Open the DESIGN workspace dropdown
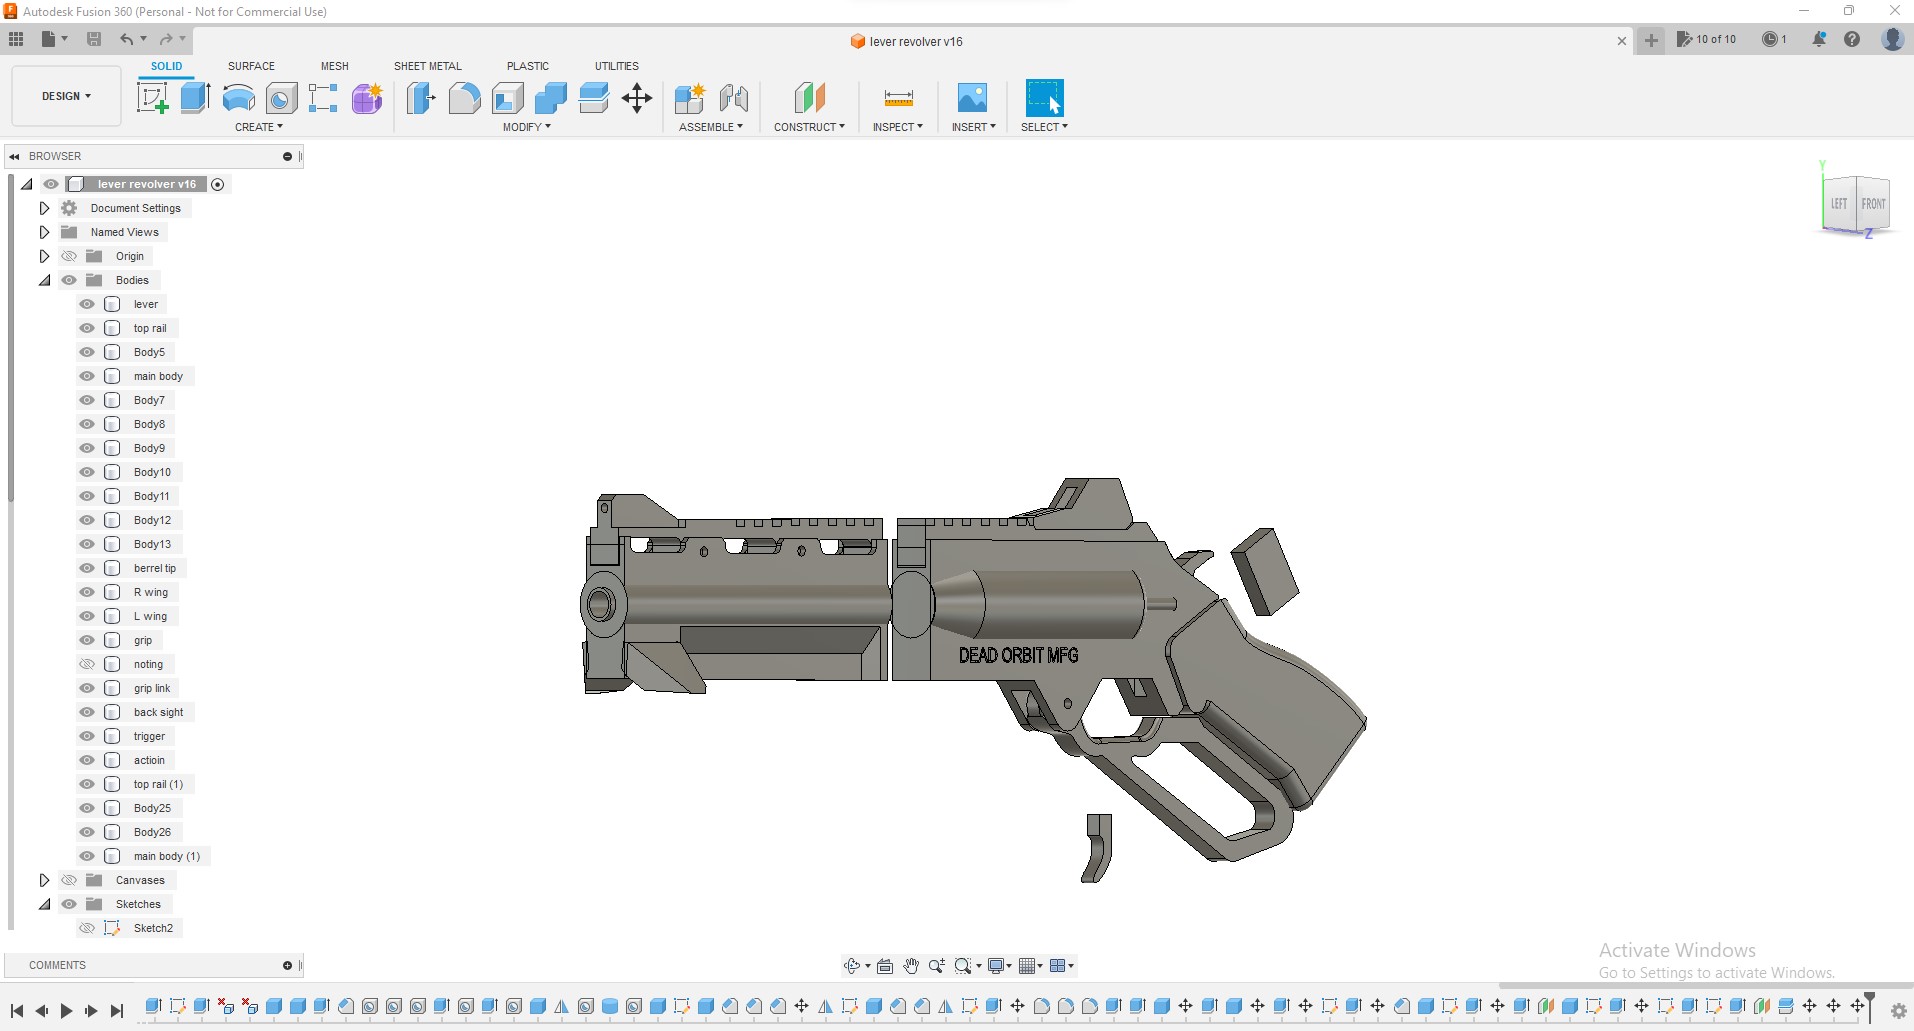Viewport: 1914px width, 1031px height. (x=66, y=96)
